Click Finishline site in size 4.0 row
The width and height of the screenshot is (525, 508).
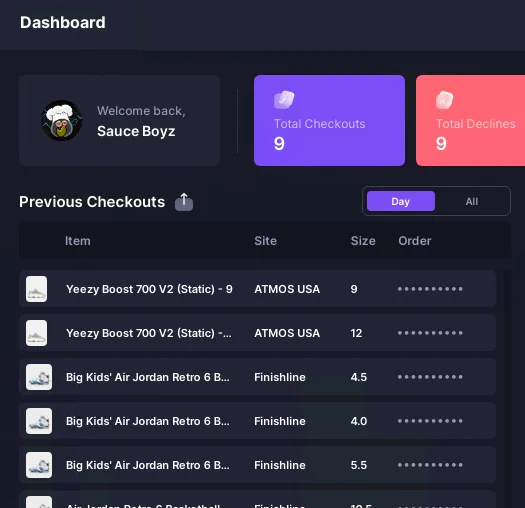(280, 421)
